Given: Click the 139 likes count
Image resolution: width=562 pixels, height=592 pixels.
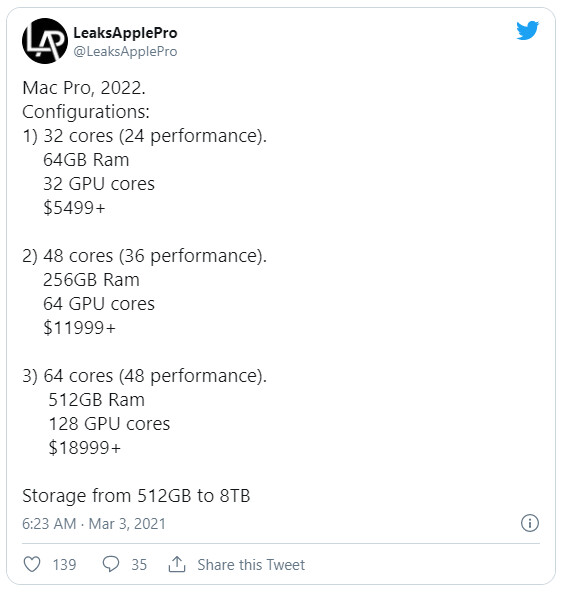Looking at the screenshot, I should point(65,565).
